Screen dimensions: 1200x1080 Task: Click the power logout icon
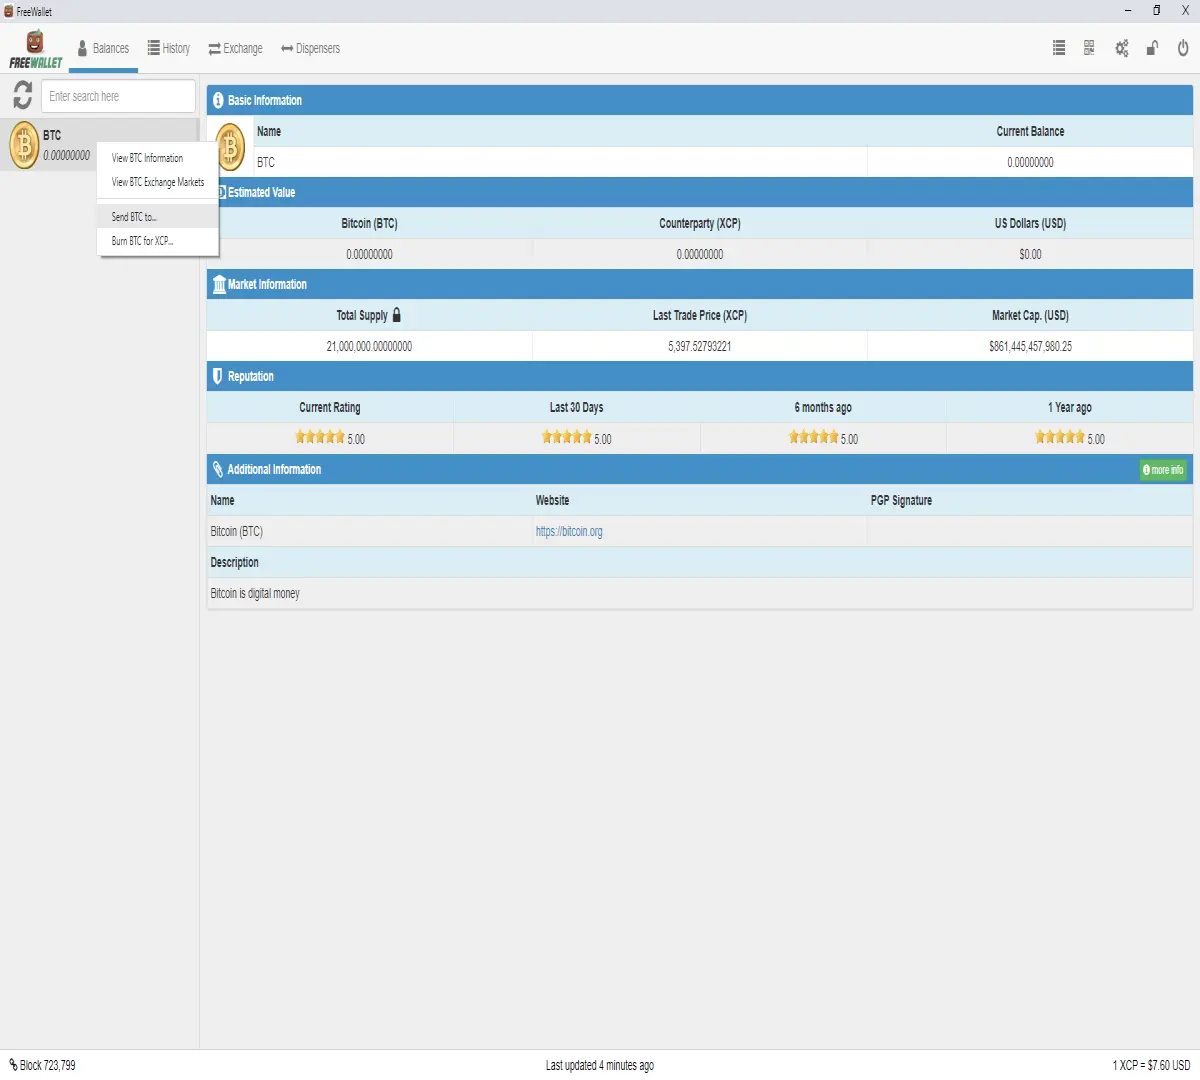[x=1183, y=48]
